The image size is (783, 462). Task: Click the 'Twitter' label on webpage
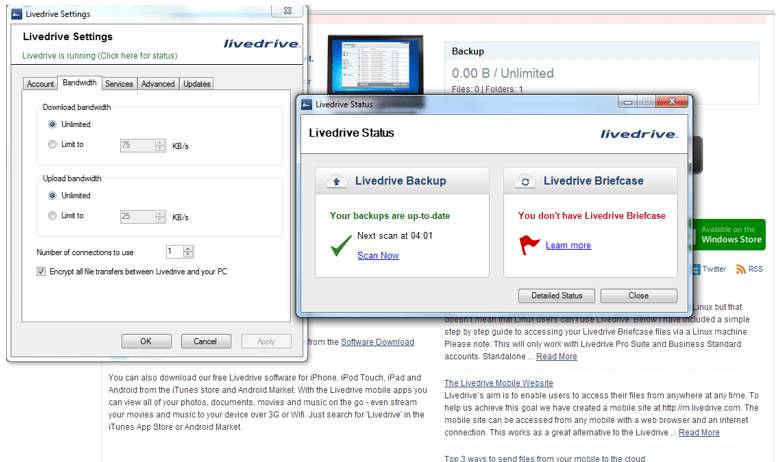(x=714, y=269)
